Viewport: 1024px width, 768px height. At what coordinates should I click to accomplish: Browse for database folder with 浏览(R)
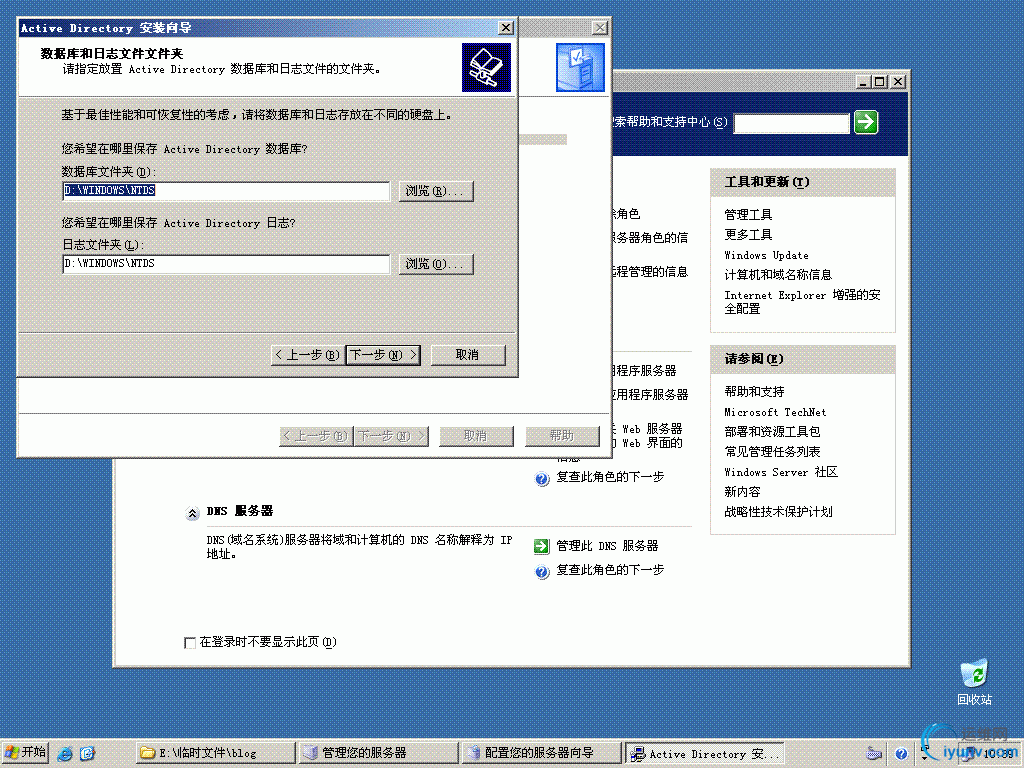[436, 191]
